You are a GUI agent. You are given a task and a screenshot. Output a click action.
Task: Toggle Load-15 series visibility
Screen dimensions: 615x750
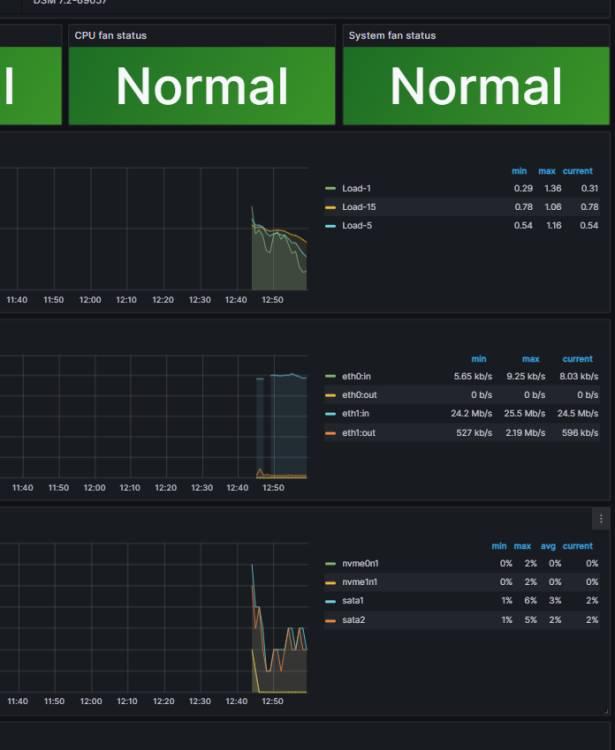pos(359,207)
